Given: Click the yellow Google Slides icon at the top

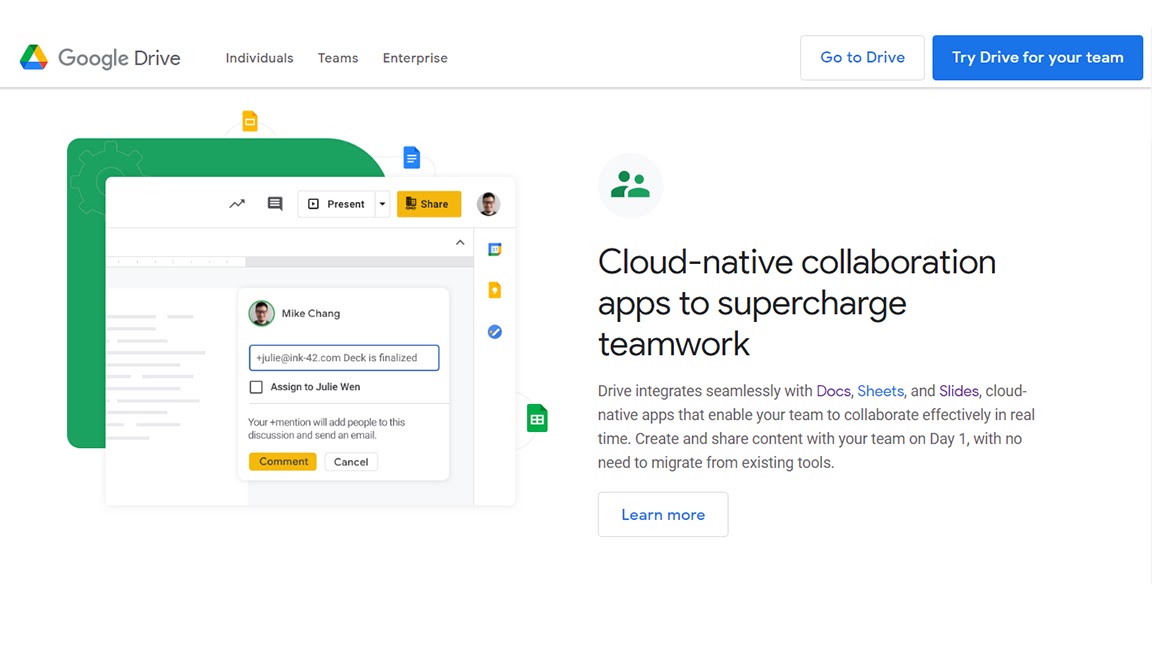Looking at the screenshot, I should pyautogui.click(x=249, y=120).
